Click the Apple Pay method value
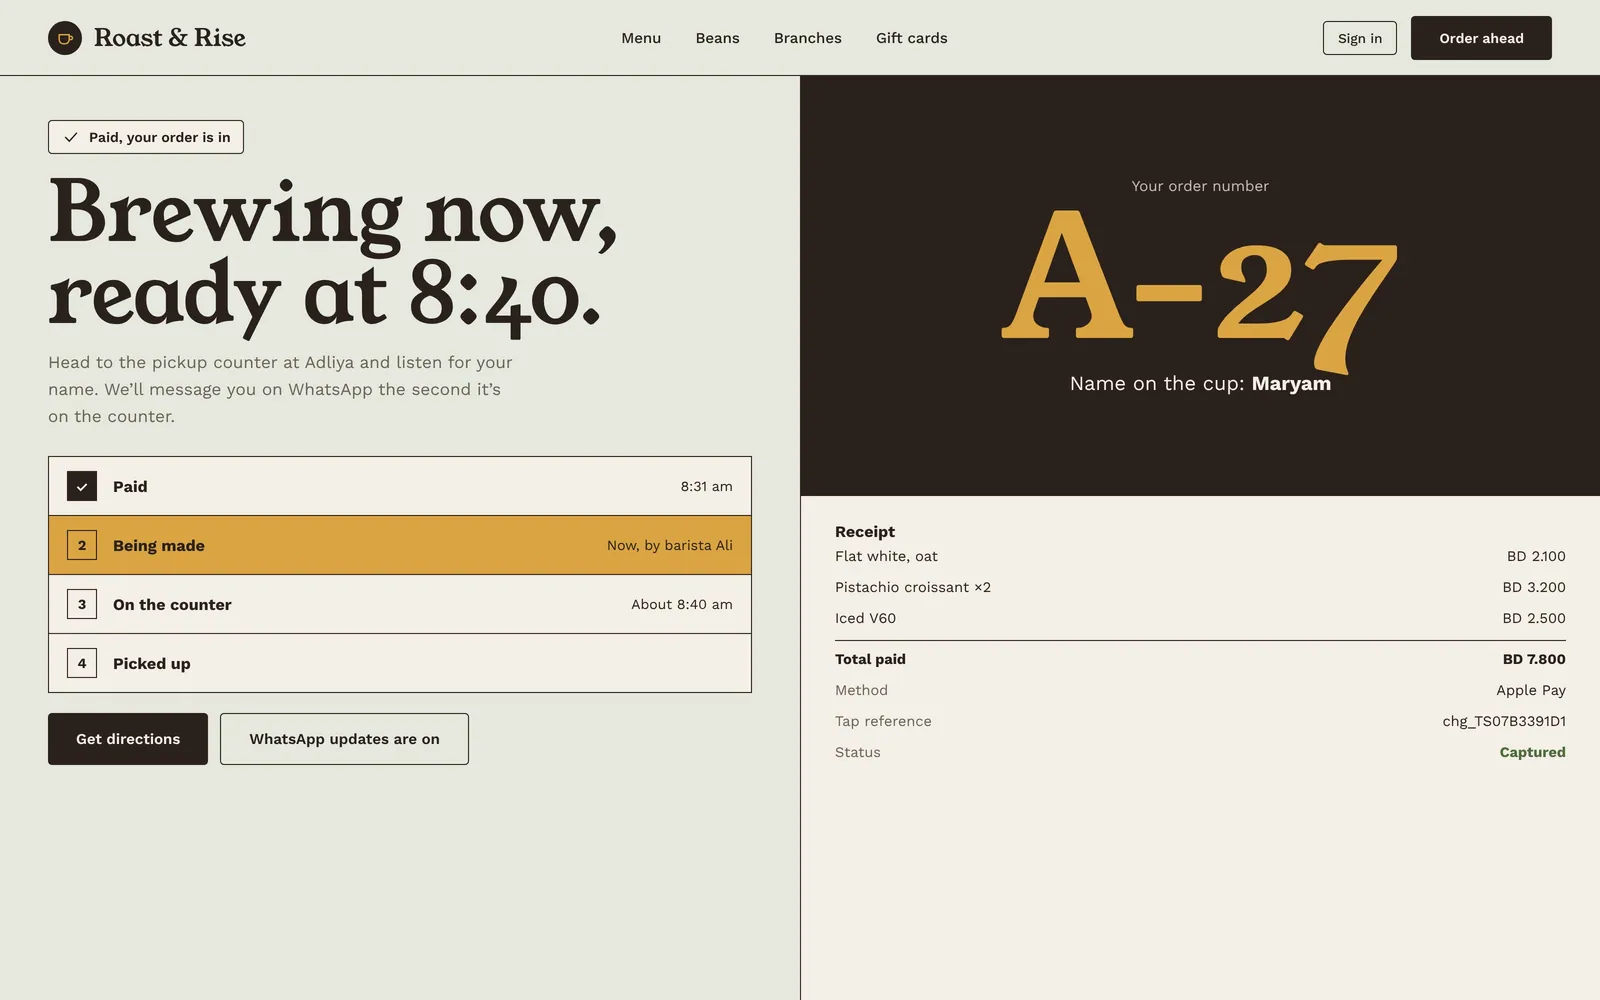 click(1531, 690)
